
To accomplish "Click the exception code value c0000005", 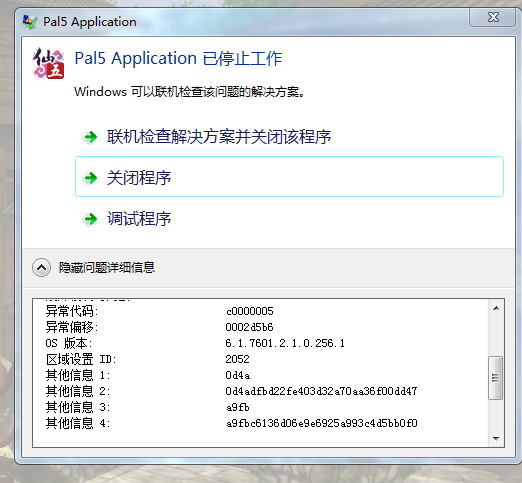I will pyautogui.click(x=250, y=311).
